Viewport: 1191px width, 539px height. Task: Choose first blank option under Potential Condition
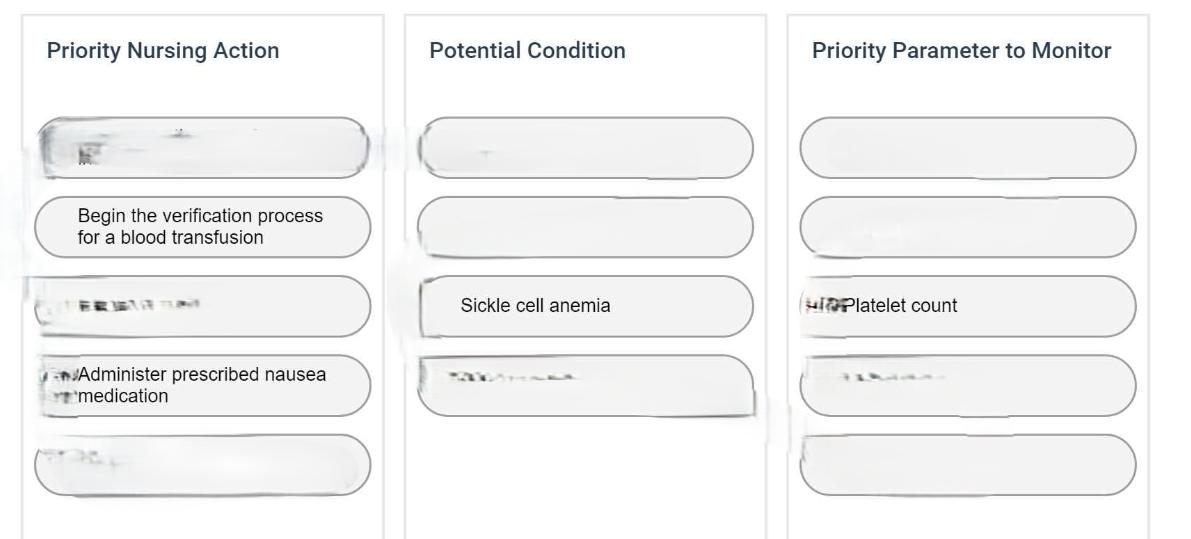pyautogui.click(x=585, y=148)
